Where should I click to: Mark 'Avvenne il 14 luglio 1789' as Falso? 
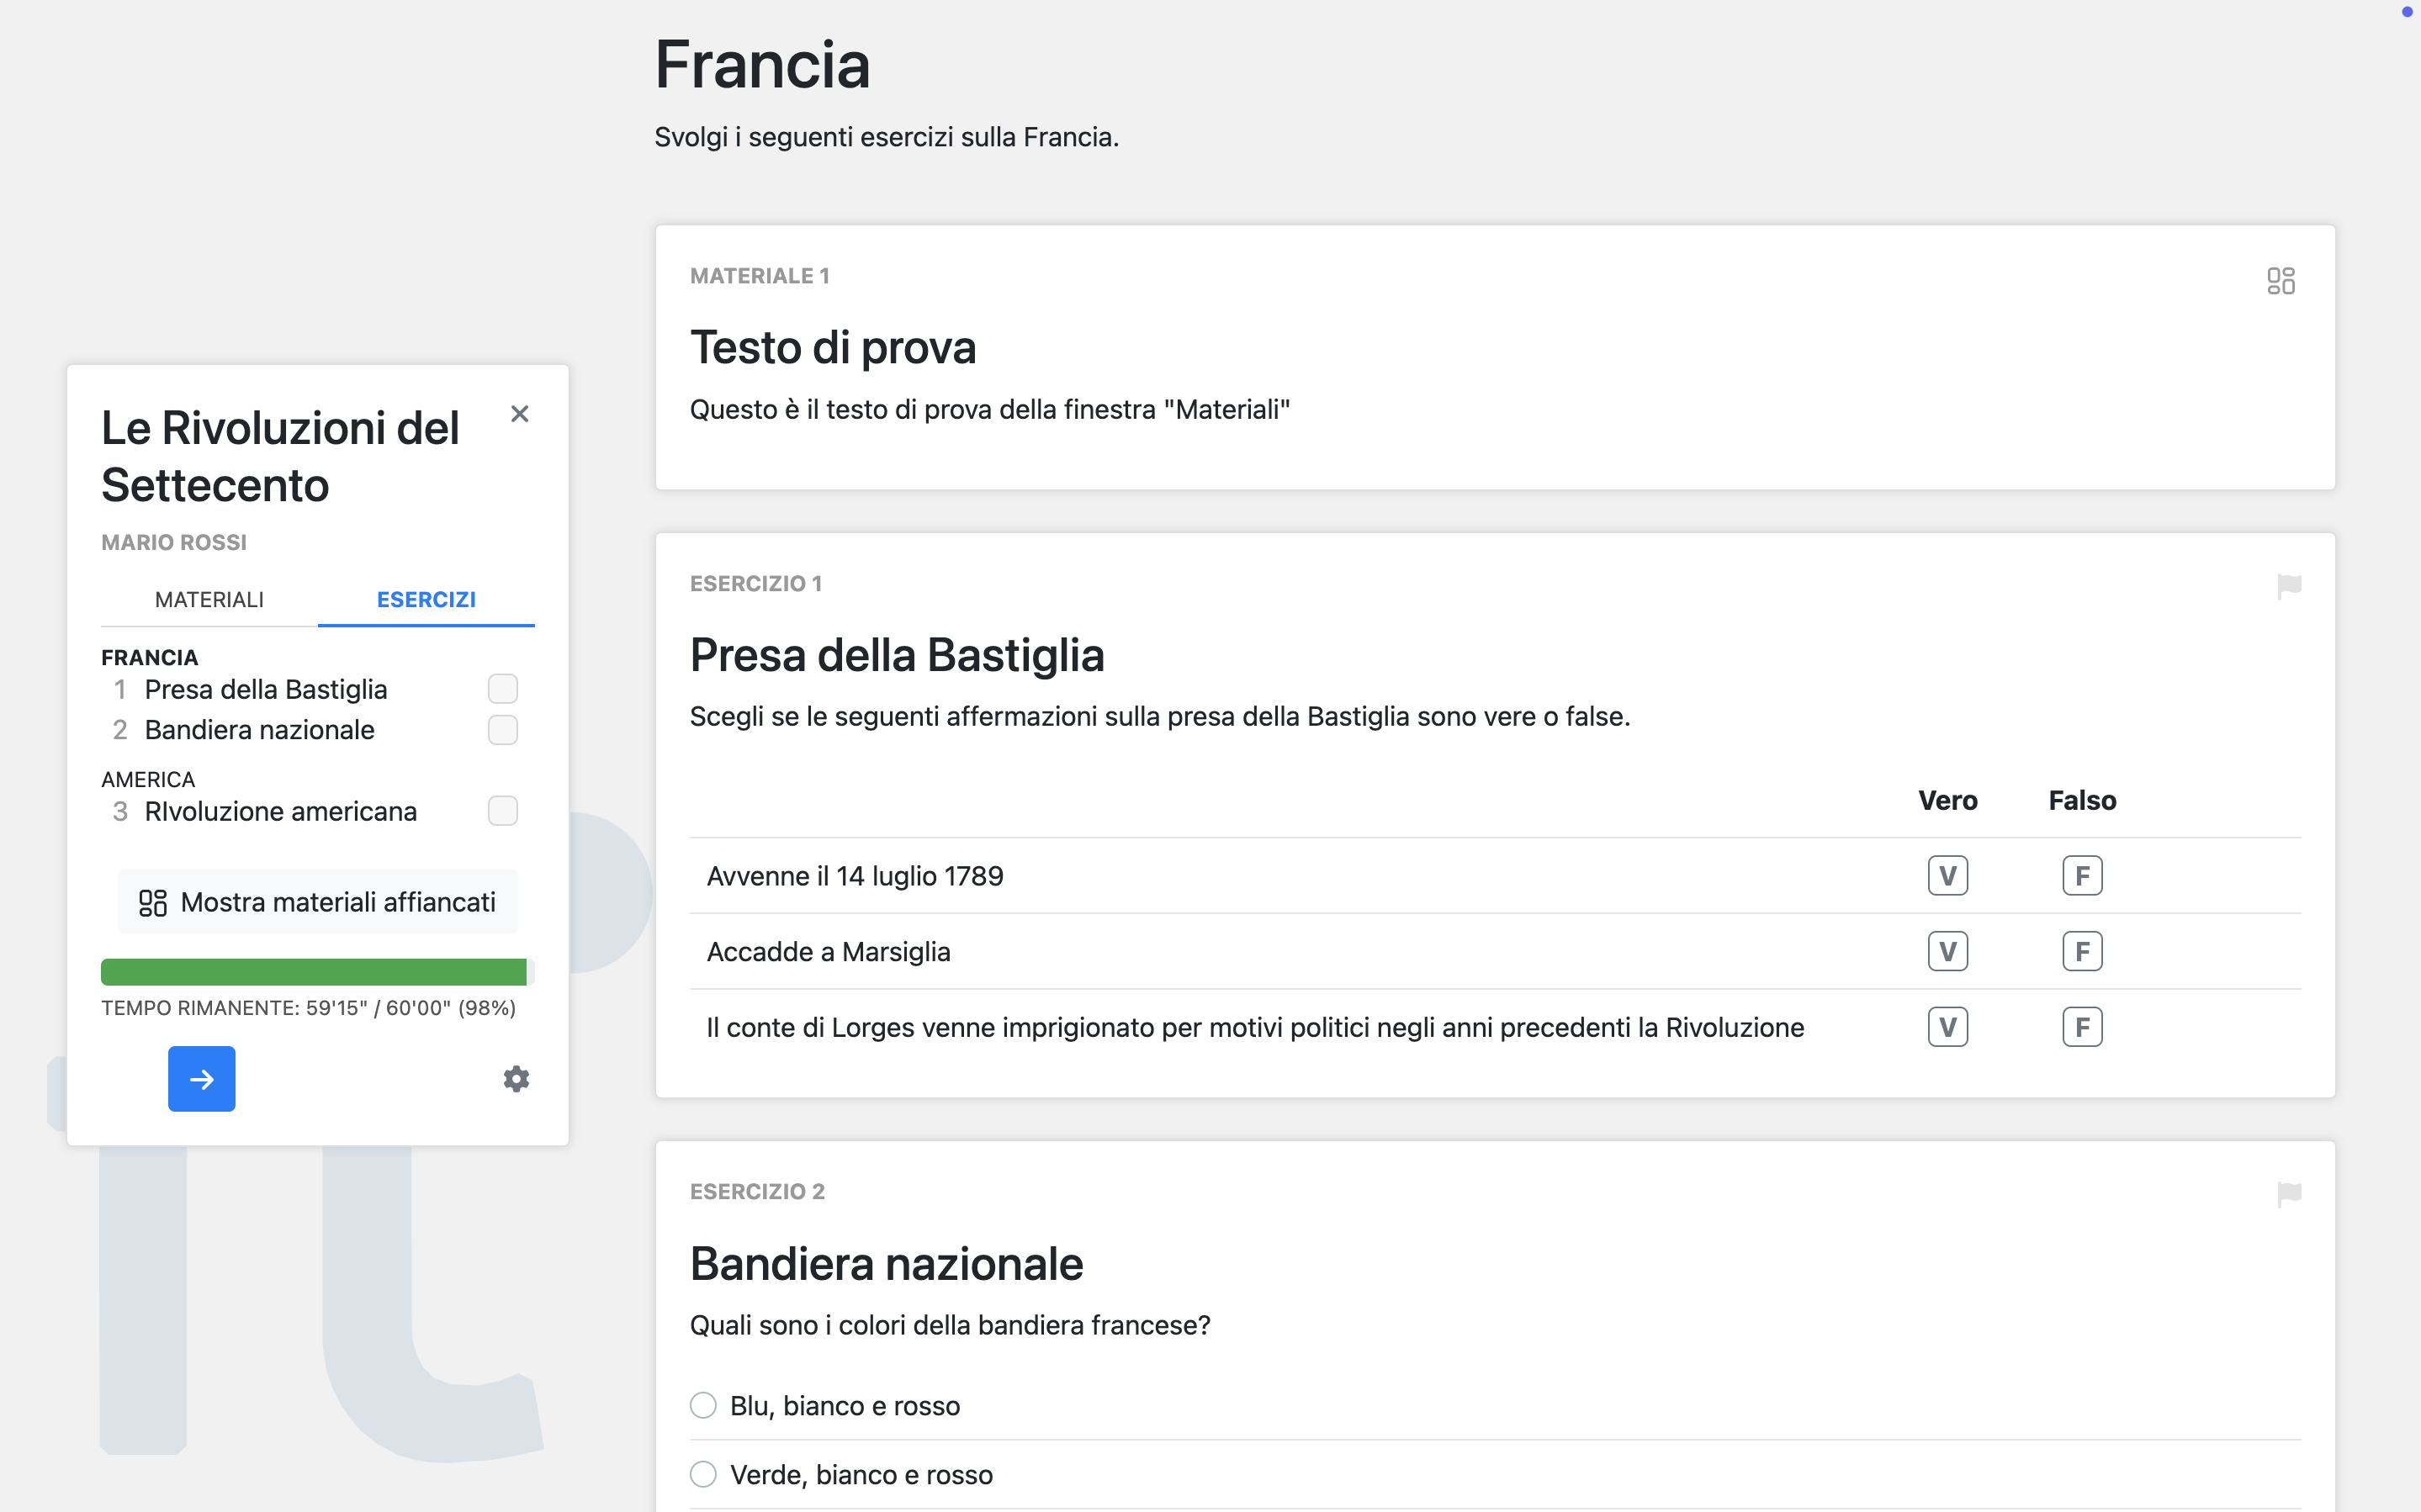(2082, 876)
